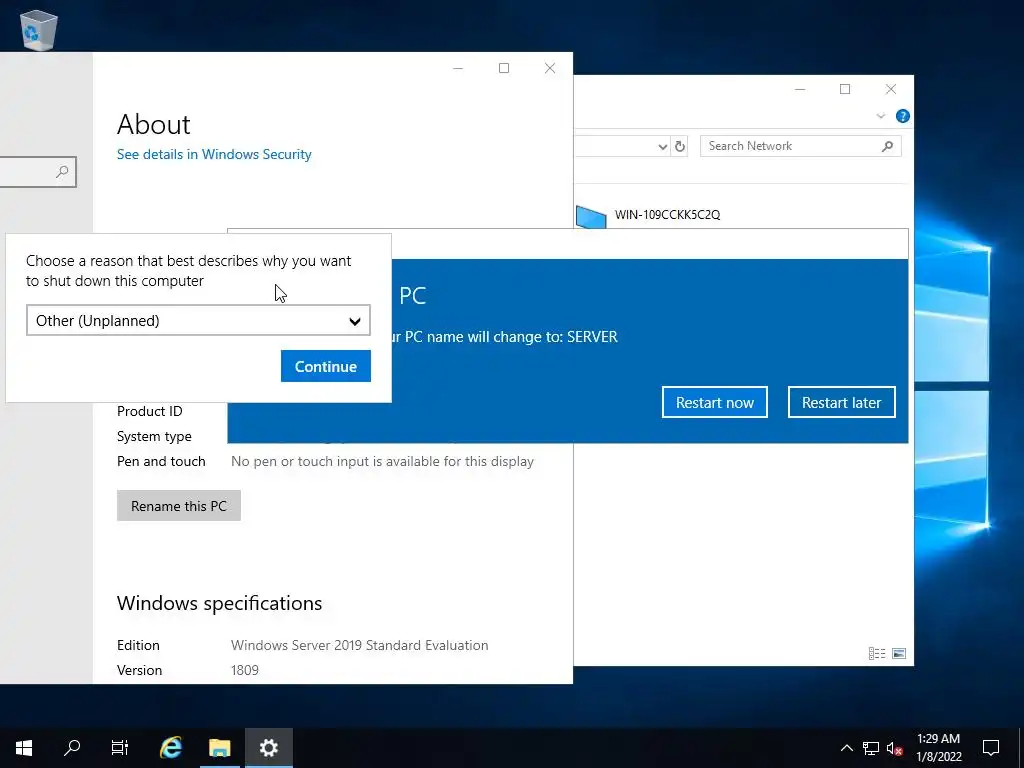The height and width of the screenshot is (768, 1024).
Task: Open the Action Center notifications
Action: click(991, 747)
